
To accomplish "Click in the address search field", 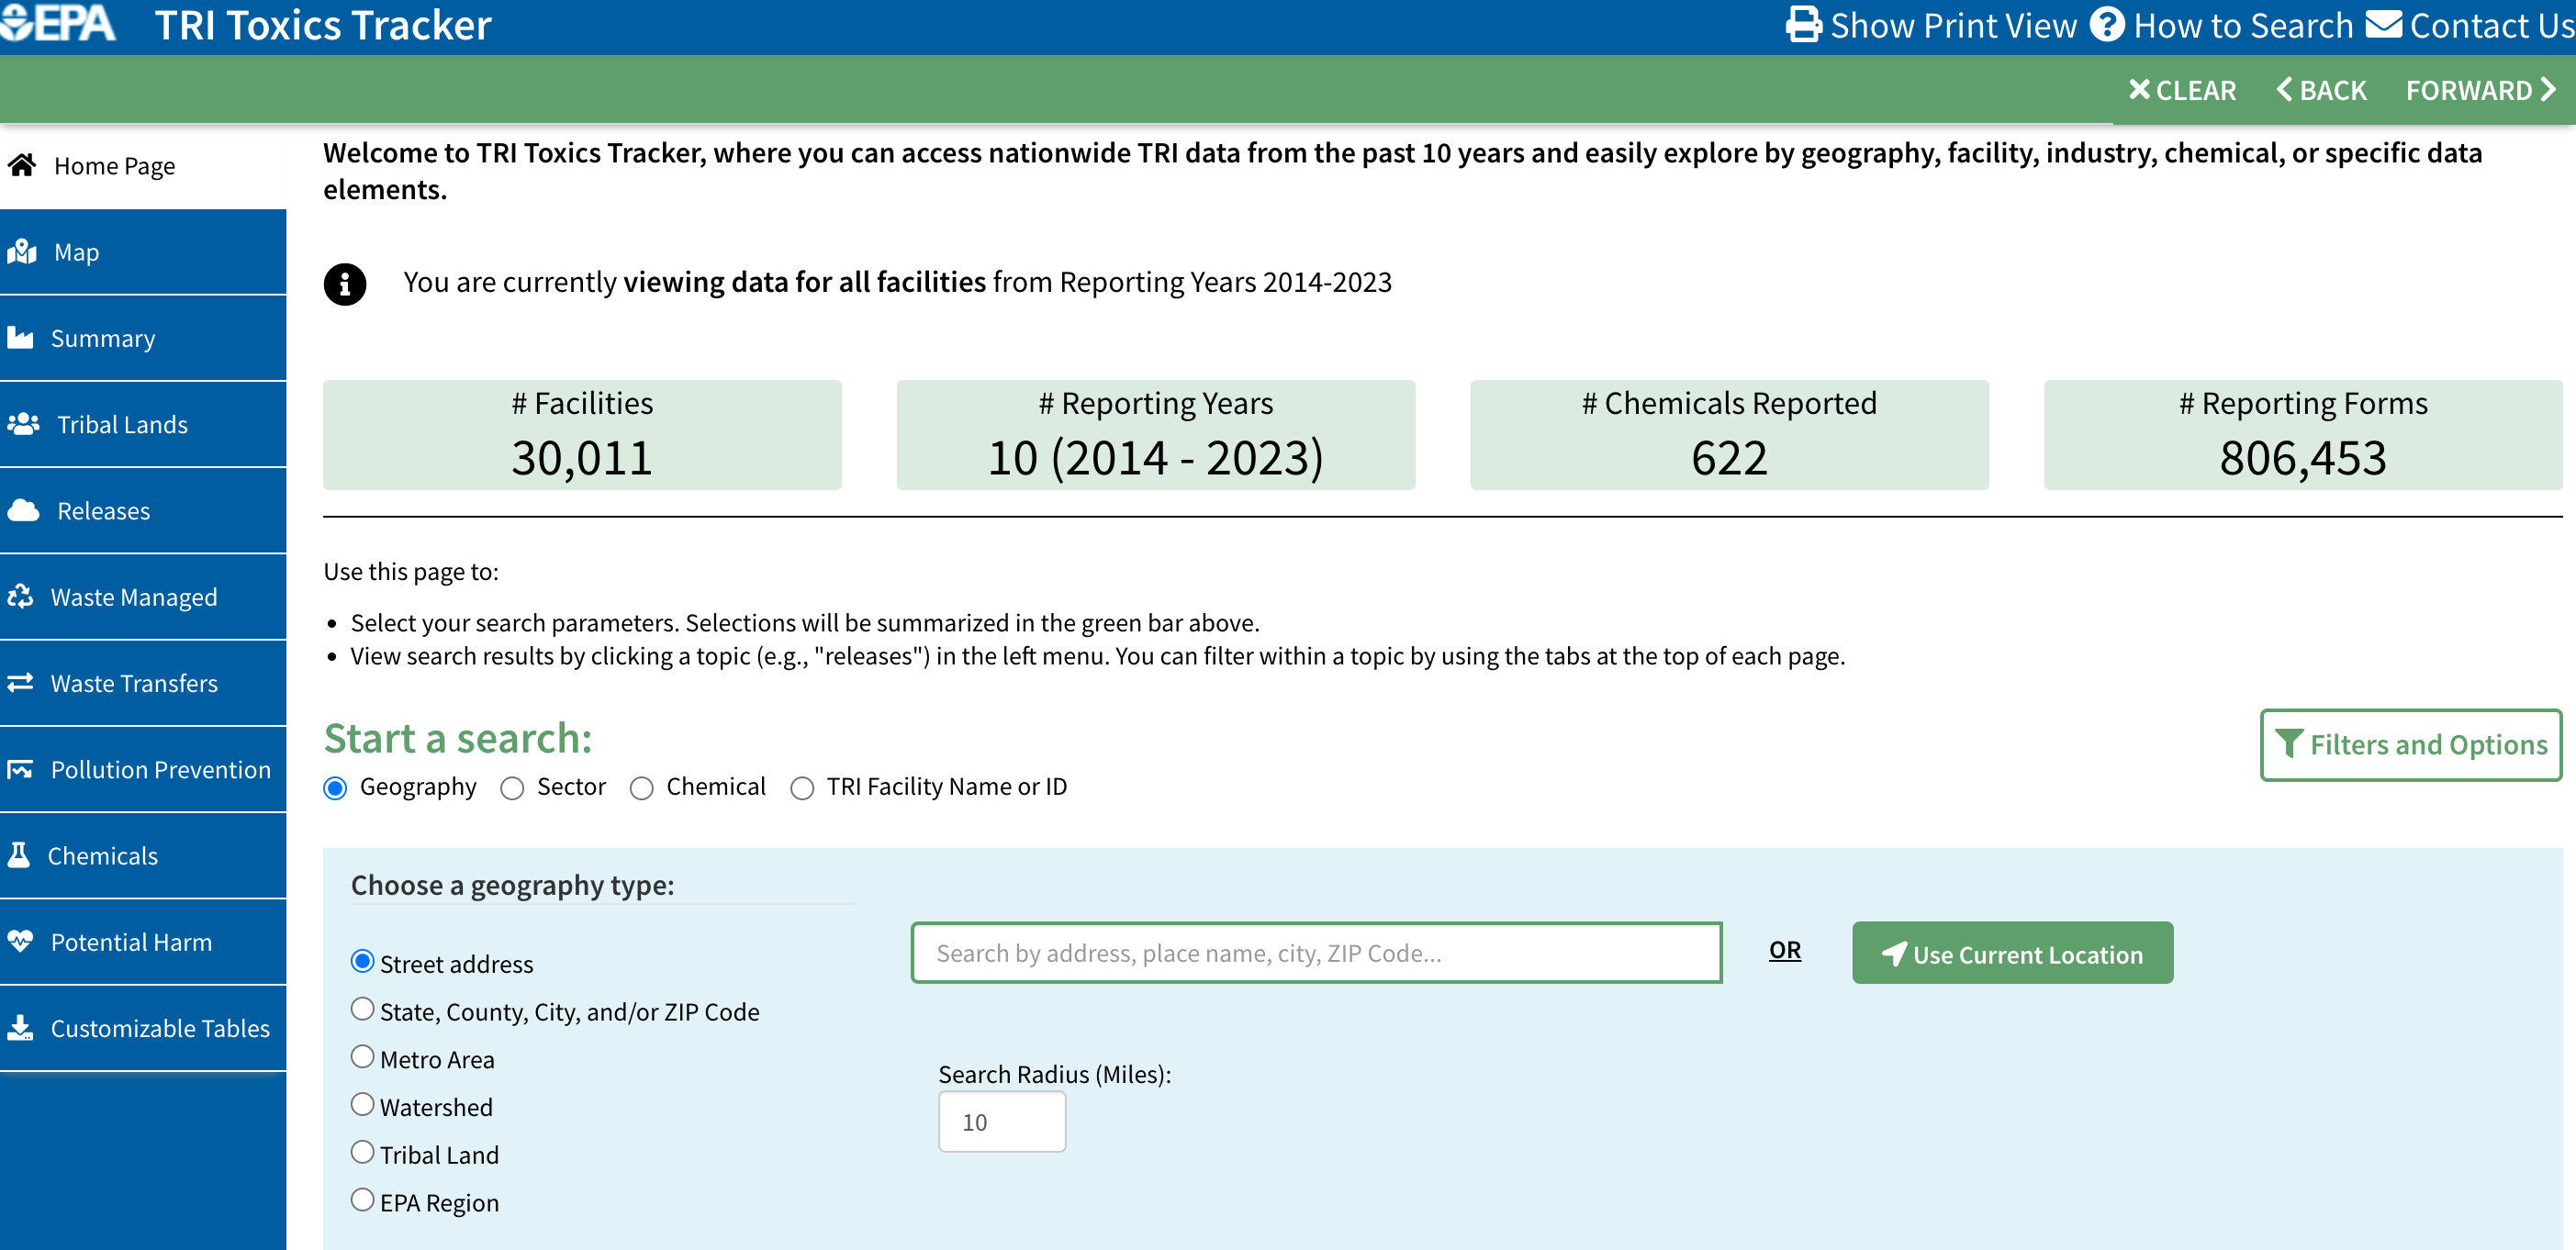I will 1315,953.
